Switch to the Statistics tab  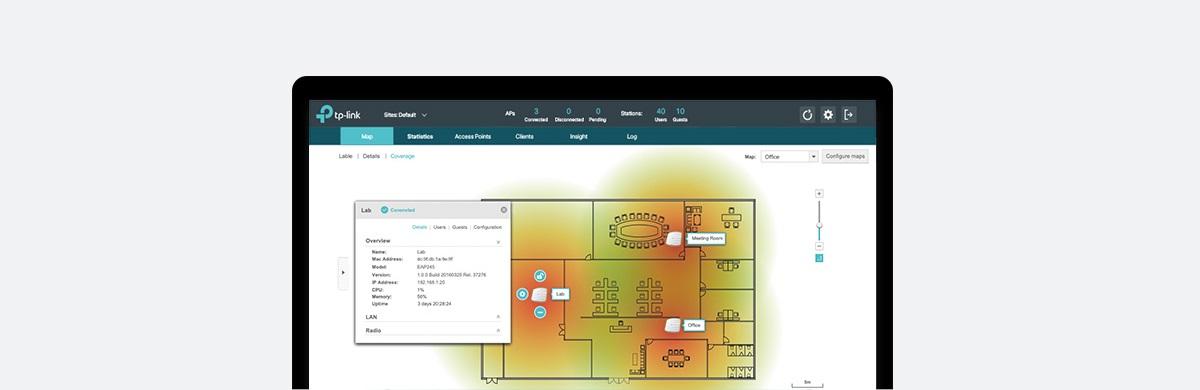tap(420, 136)
